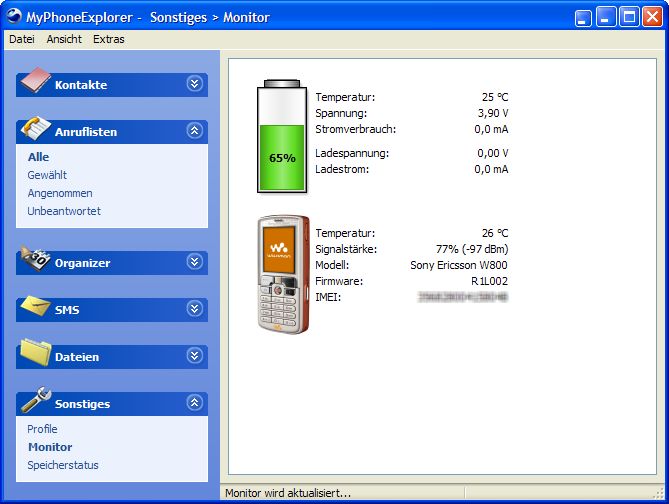This screenshot has height=504, width=669.
Task: Open the Speicherstatus page
Action: [x=63, y=465]
